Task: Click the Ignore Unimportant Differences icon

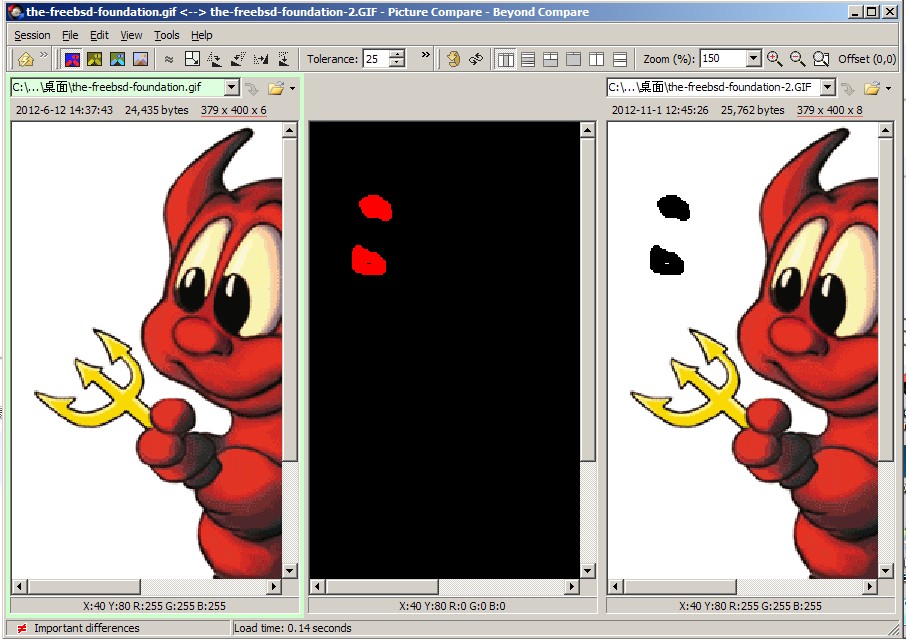Action: pyautogui.click(x=169, y=59)
